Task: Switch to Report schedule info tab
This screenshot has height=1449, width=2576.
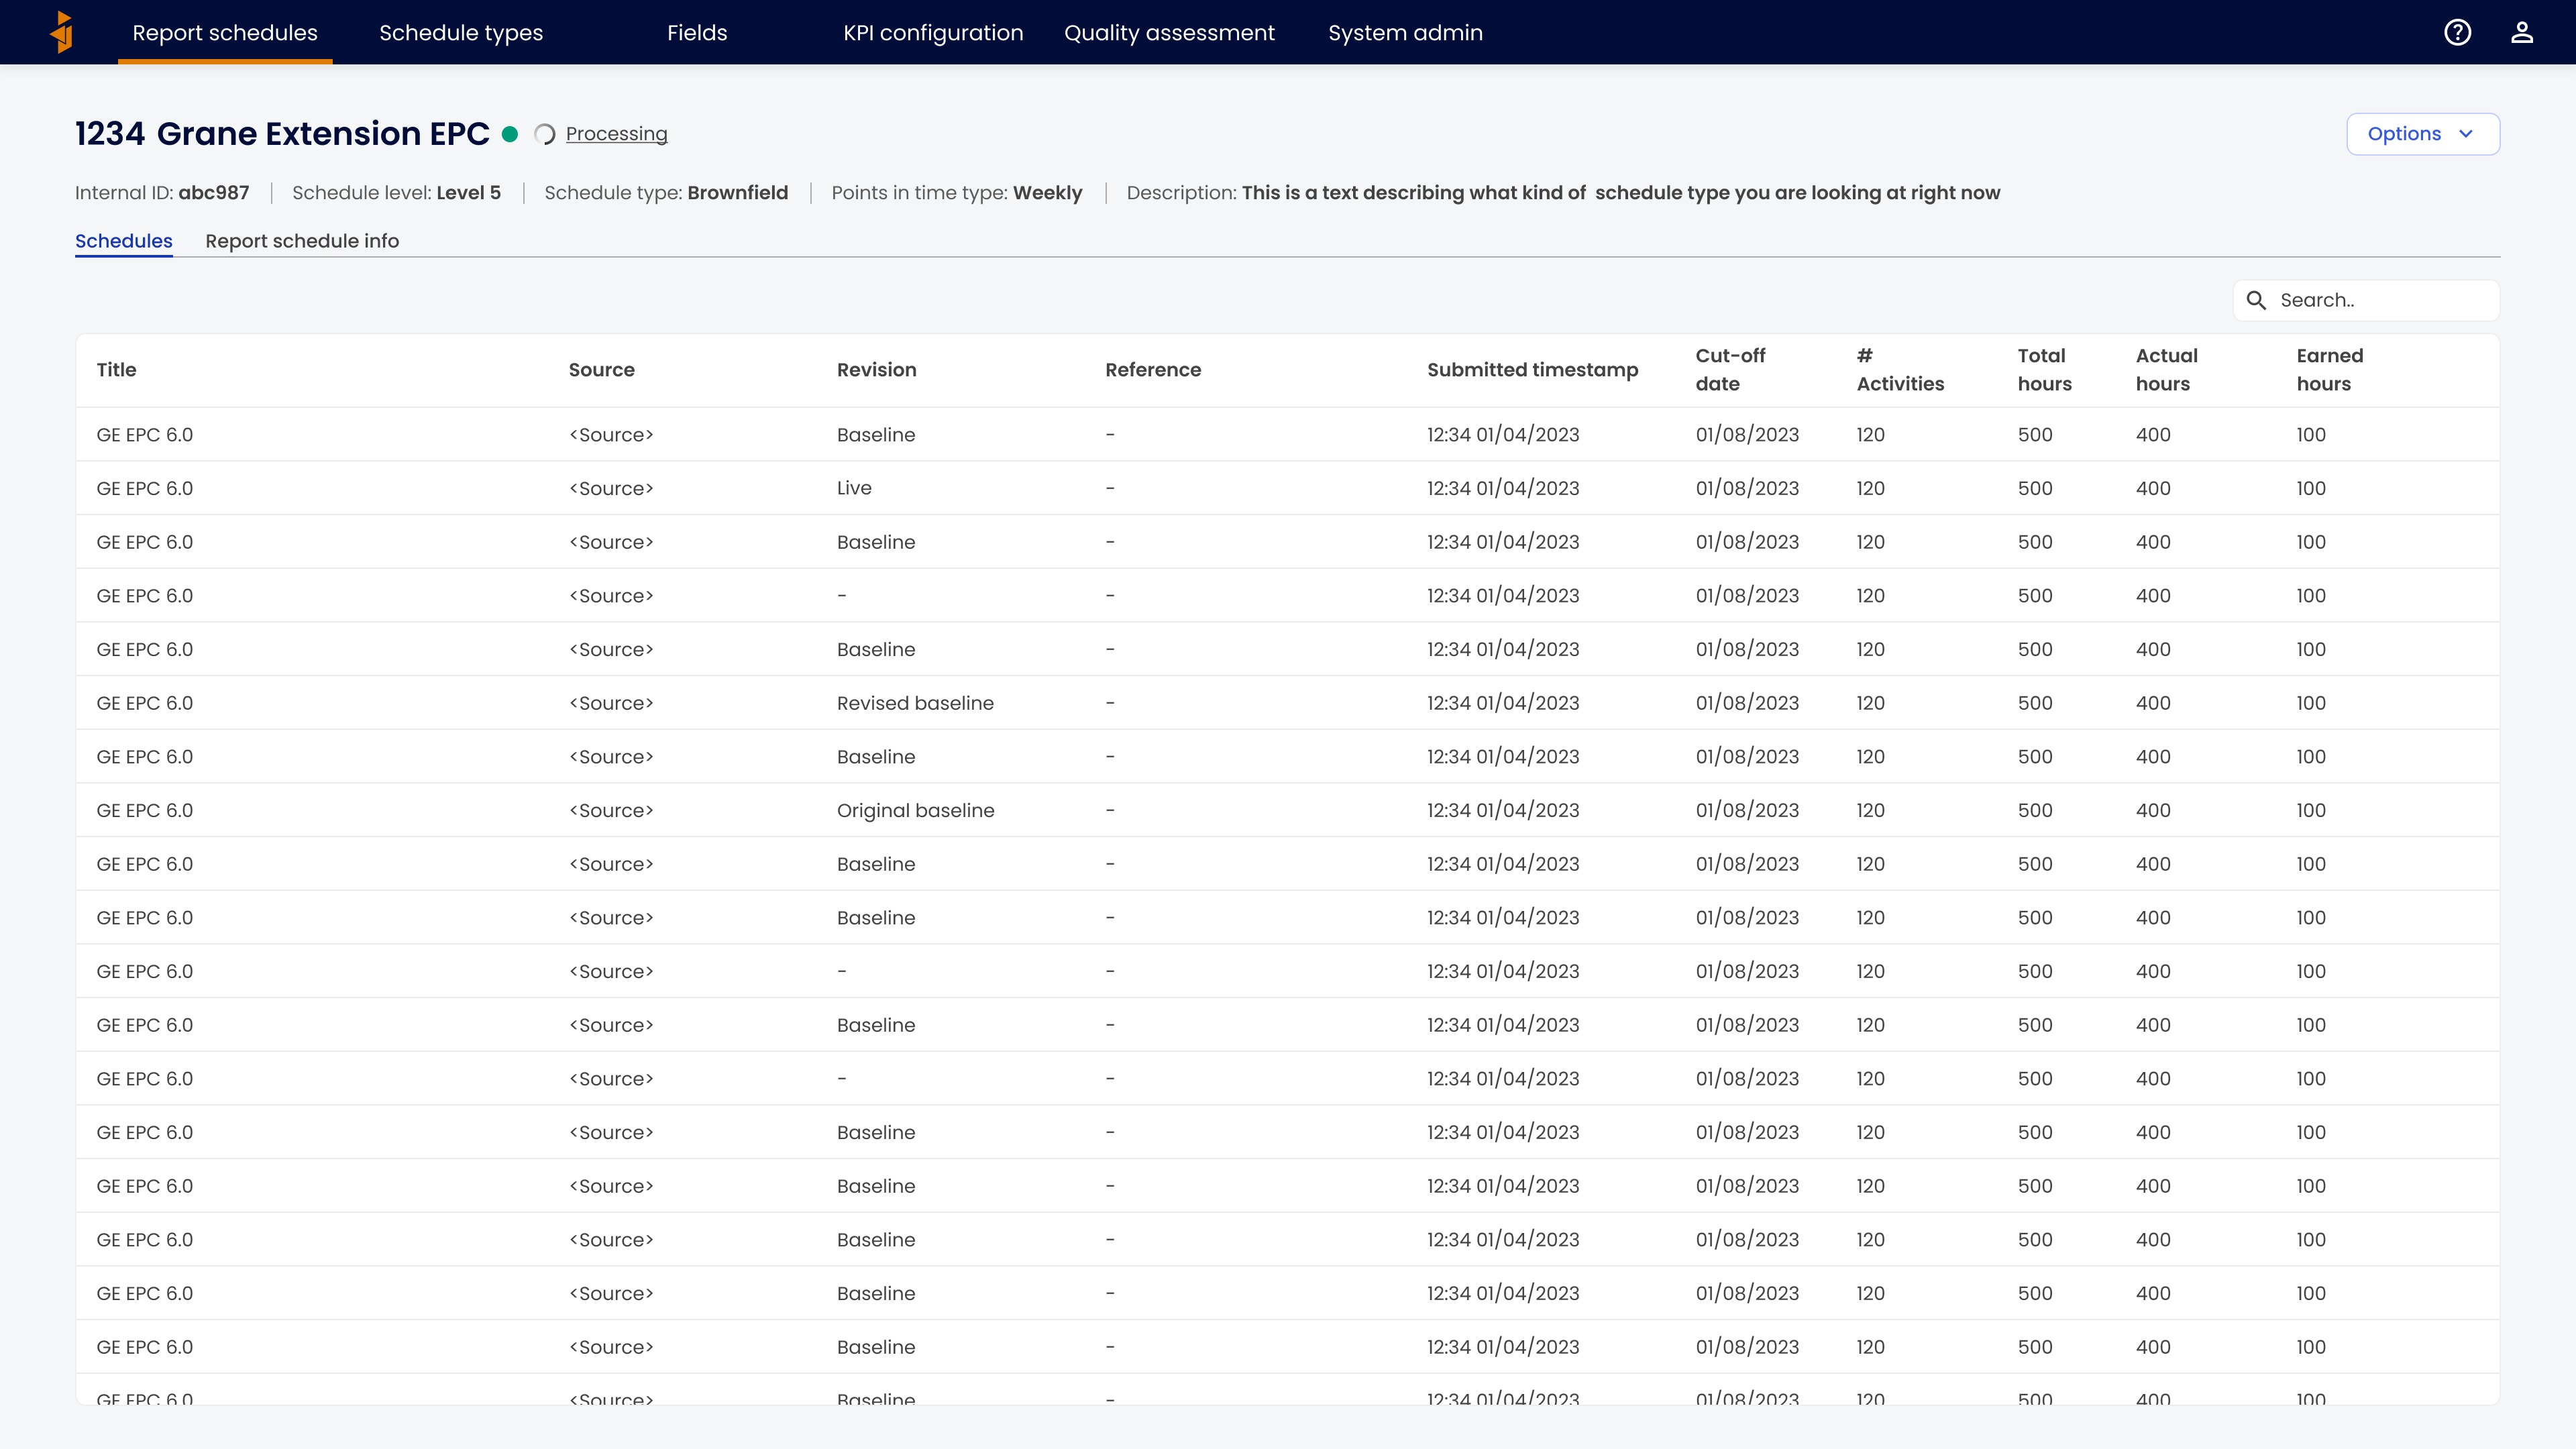Action: (302, 241)
